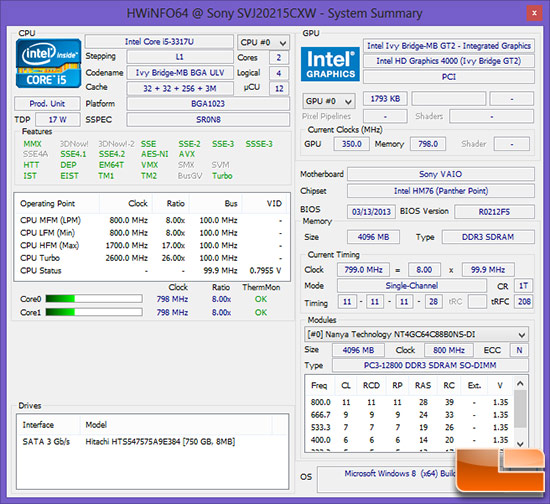Click the tRFC 208 field
Image resolution: width=550 pixels, height=504 pixels.
[x=523, y=301]
